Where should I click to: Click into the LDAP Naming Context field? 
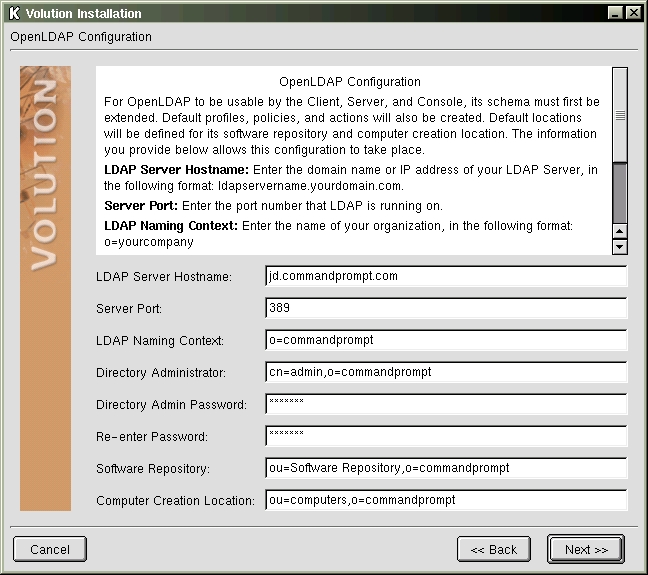tap(446, 340)
